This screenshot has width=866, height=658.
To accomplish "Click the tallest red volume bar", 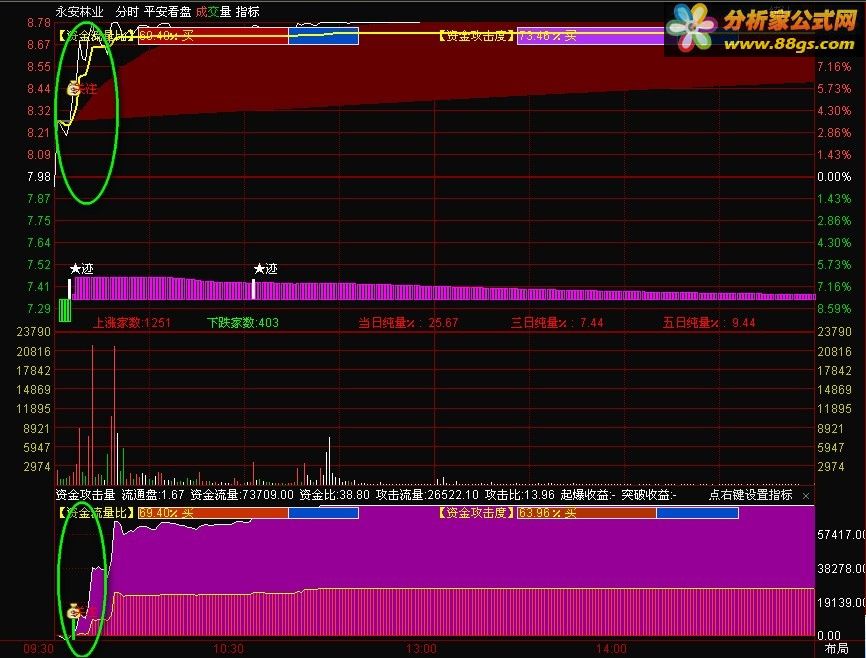I will click(x=93, y=414).
